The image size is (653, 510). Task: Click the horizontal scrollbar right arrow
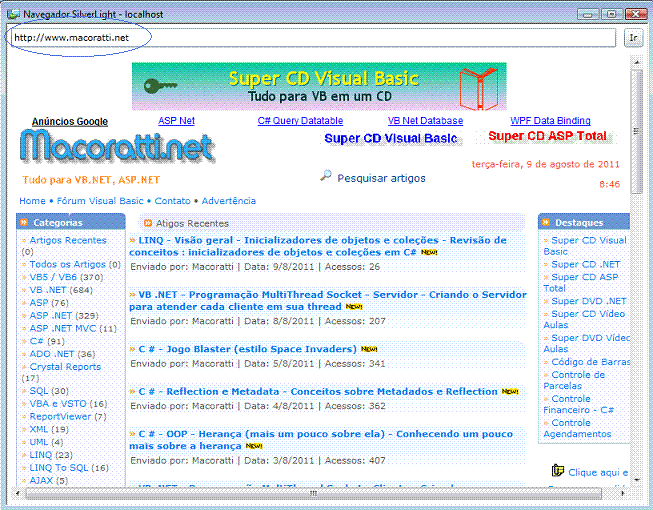pos(622,493)
